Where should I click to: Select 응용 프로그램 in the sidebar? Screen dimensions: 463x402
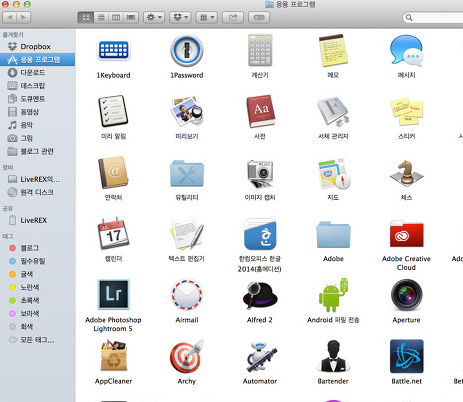tap(37, 59)
